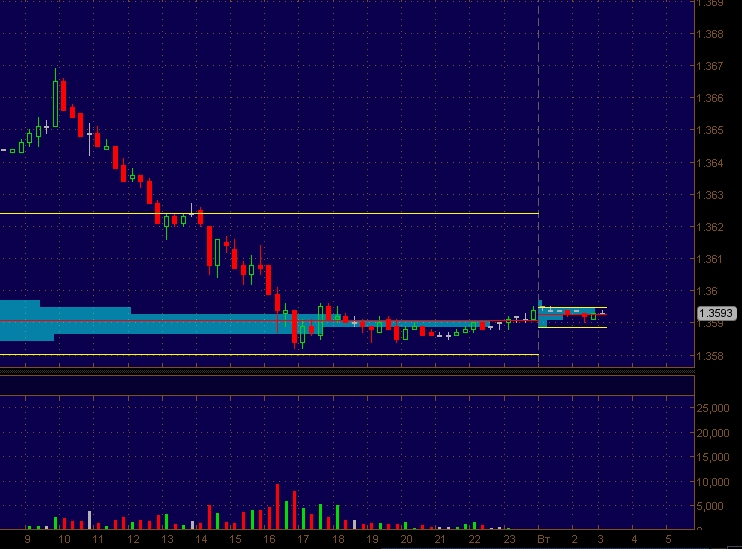Select the upper yellow horizontal line near 1.3625
The height and width of the screenshot is (549, 742).
click(x=269, y=213)
